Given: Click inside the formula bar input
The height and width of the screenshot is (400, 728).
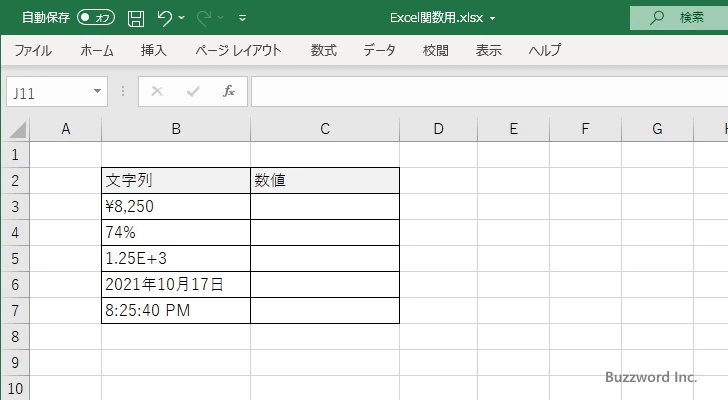Looking at the screenshot, I should pos(489,92).
